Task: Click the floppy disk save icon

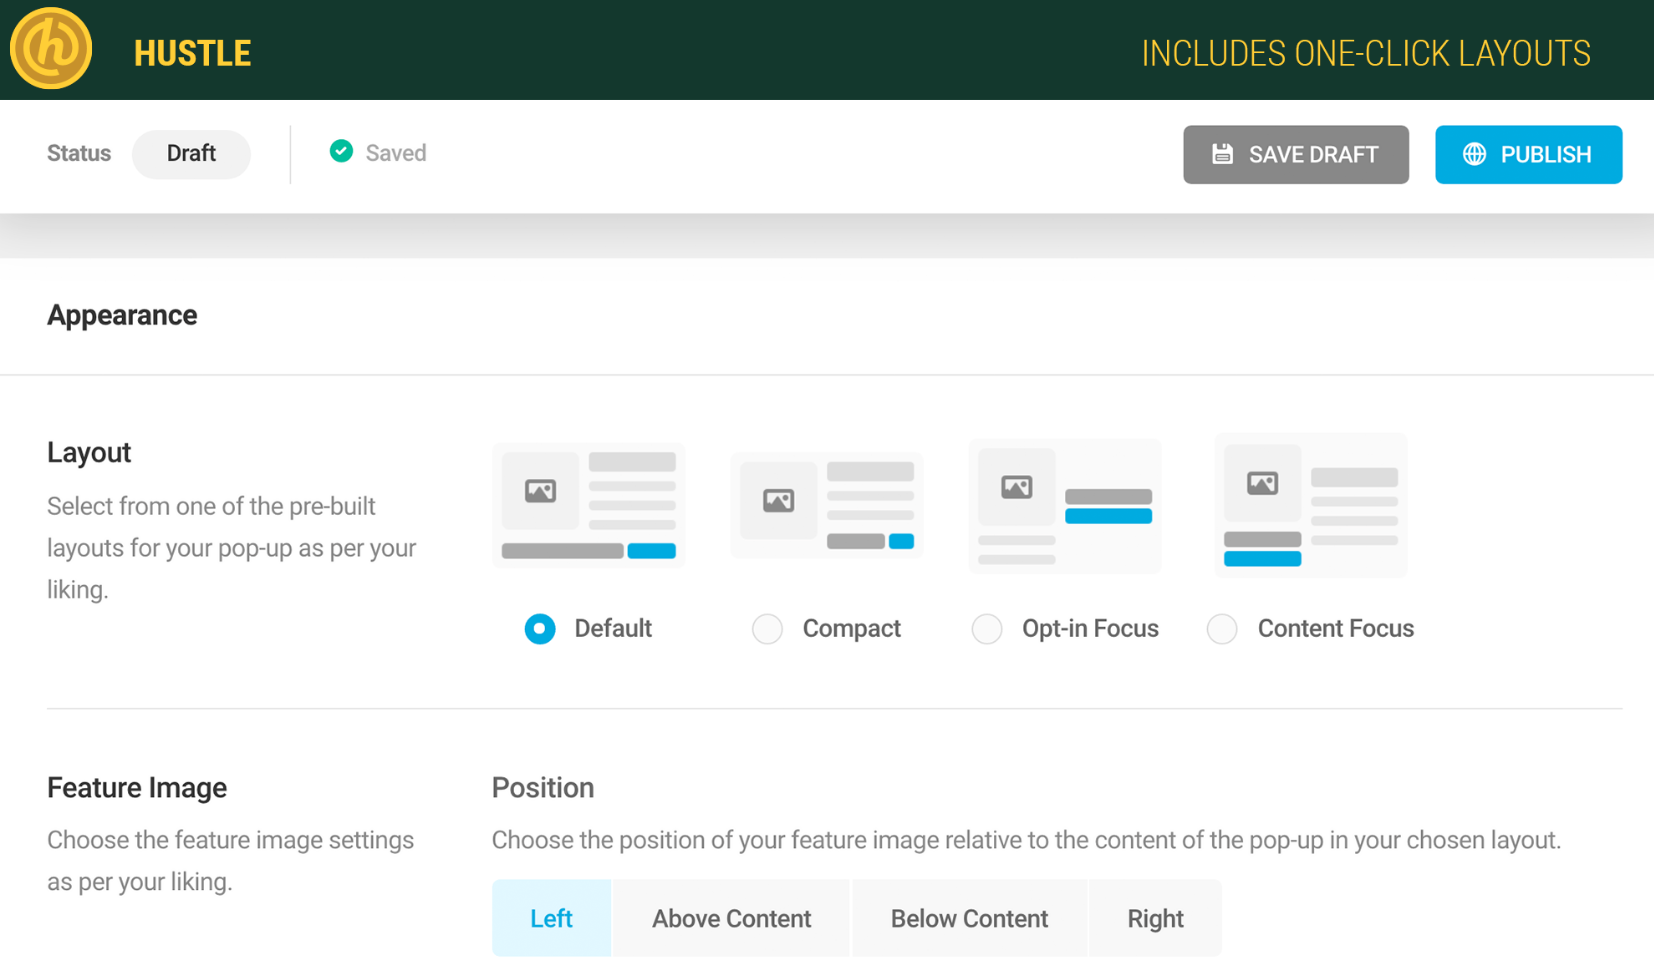Action: (1222, 154)
